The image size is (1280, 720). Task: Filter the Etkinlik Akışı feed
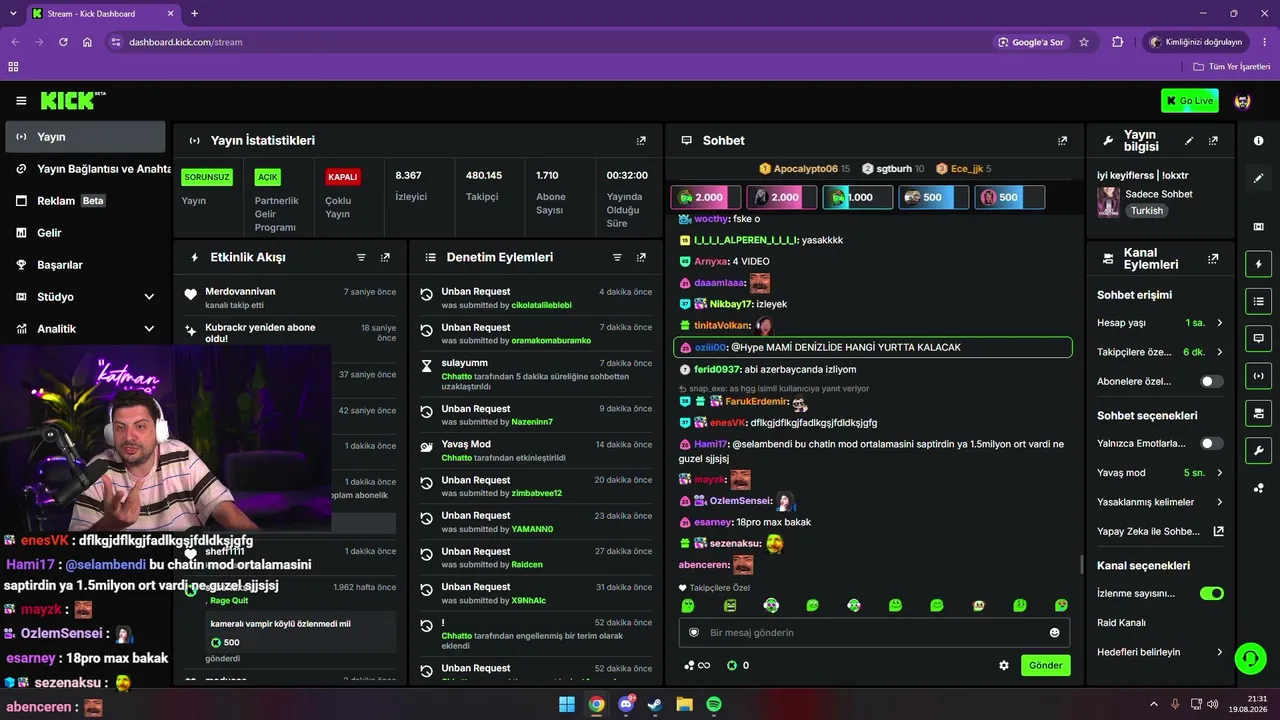(362, 257)
